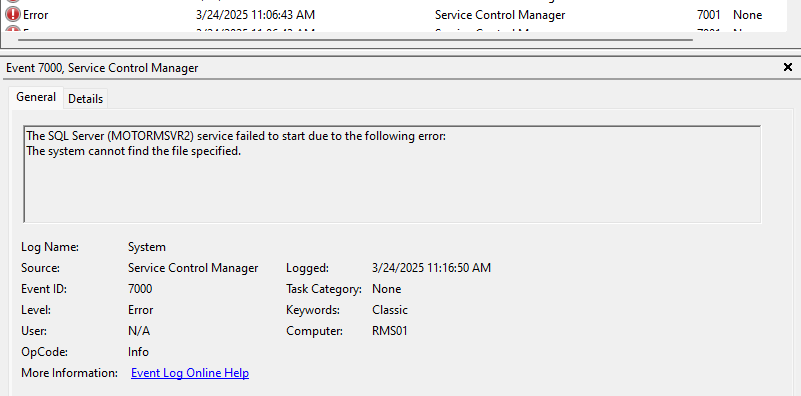Image resolution: width=801 pixels, height=396 pixels.
Task: Click the 7001 event ID cell in the list
Action: point(709,15)
